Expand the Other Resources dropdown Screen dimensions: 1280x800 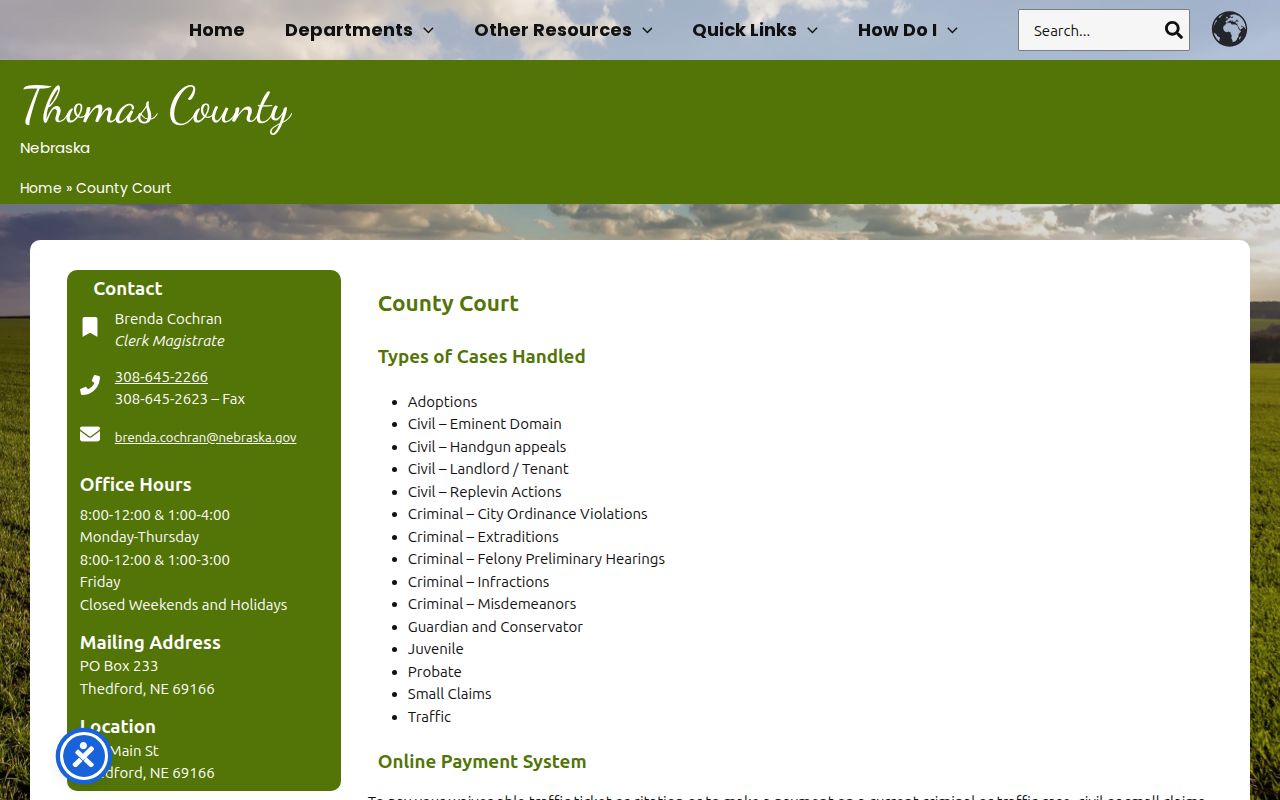click(x=563, y=30)
